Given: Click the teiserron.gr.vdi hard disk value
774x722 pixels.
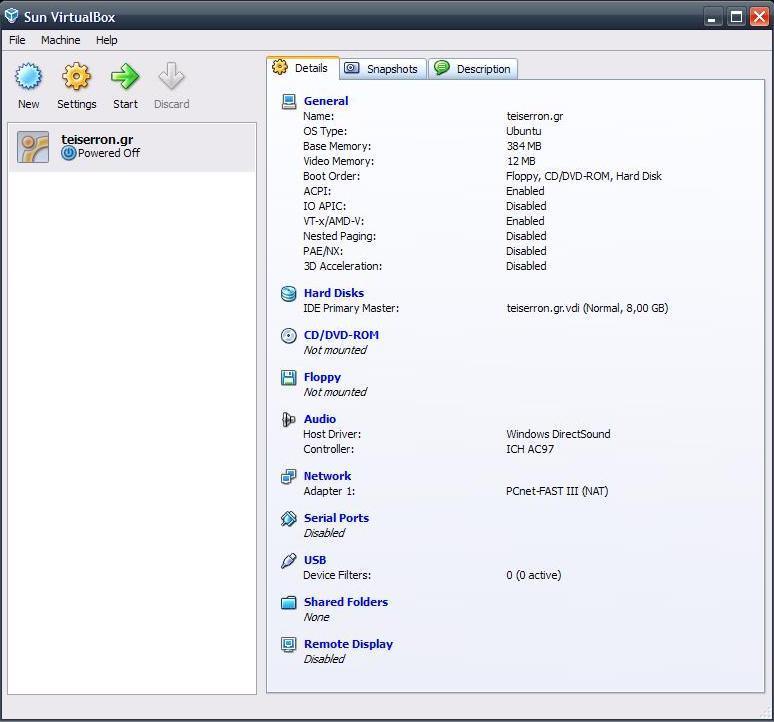Looking at the screenshot, I should pyautogui.click(x=587, y=308).
